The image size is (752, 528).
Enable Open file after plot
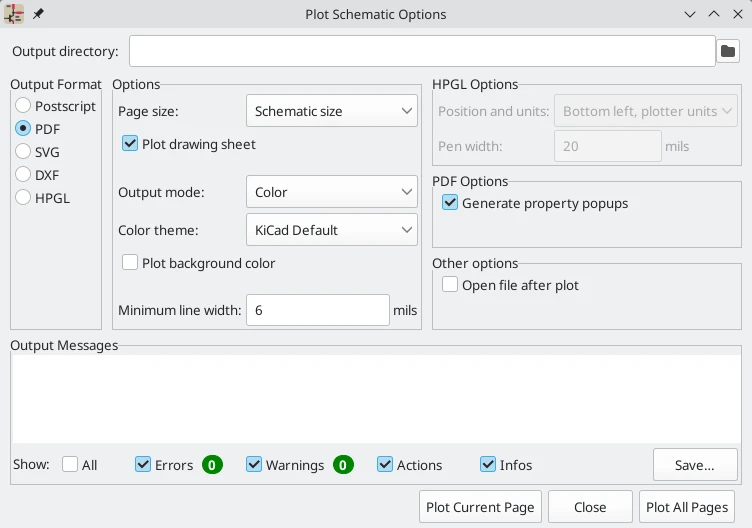[x=450, y=285]
